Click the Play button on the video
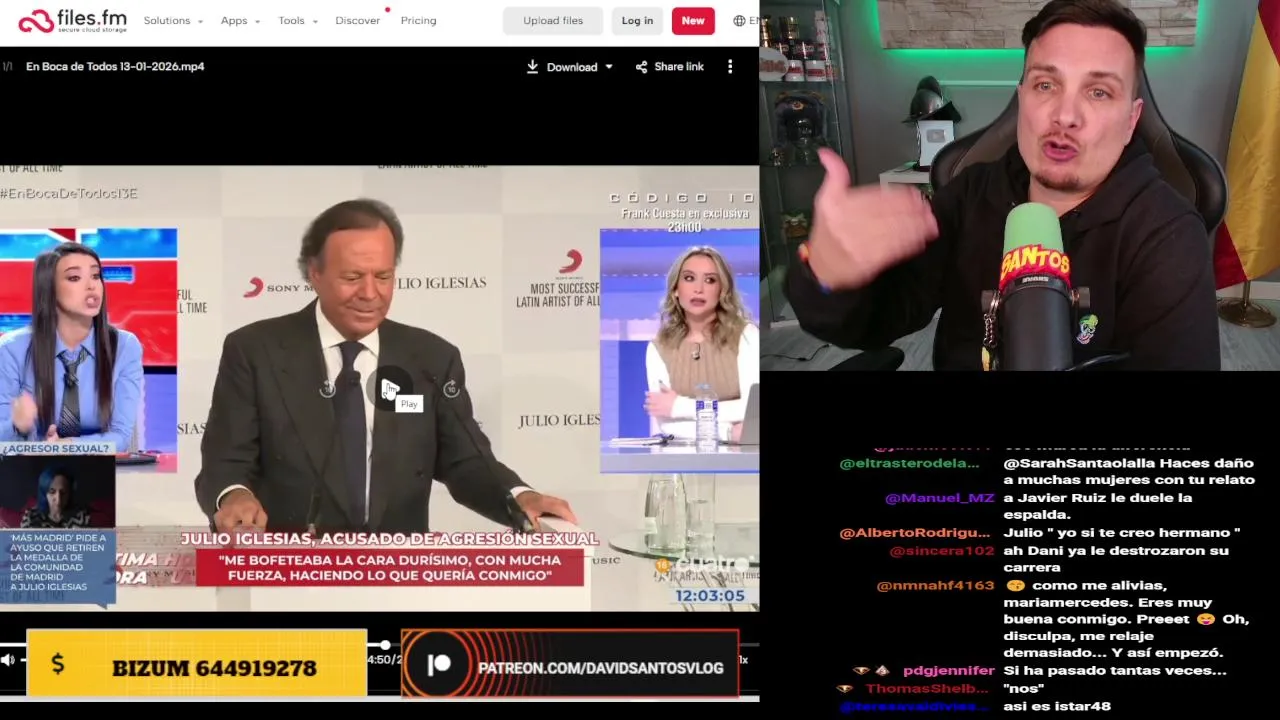The height and width of the screenshot is (720, 1280). click(x=389, y=389)
